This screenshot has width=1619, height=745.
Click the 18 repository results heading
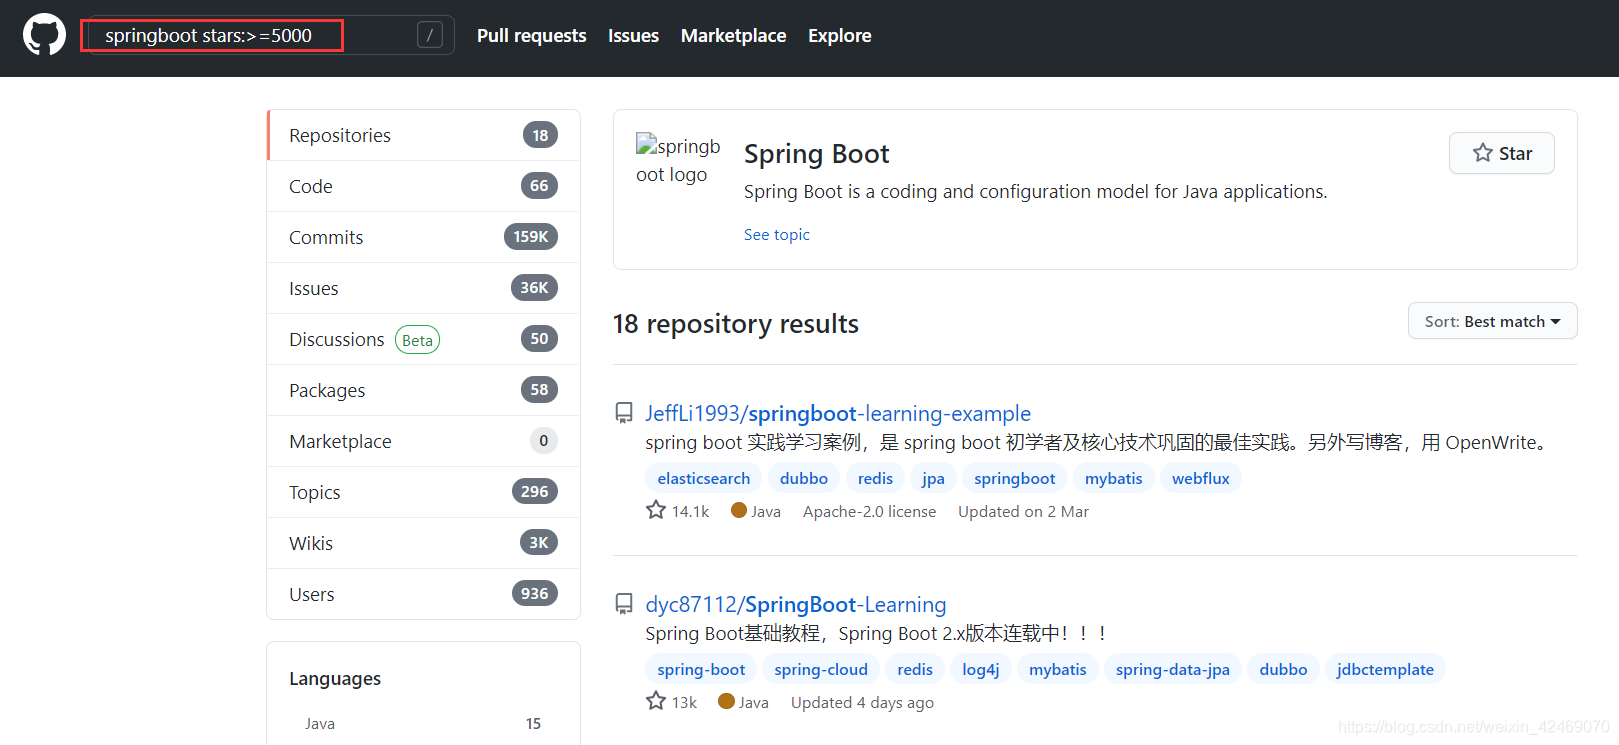[736, 324]
